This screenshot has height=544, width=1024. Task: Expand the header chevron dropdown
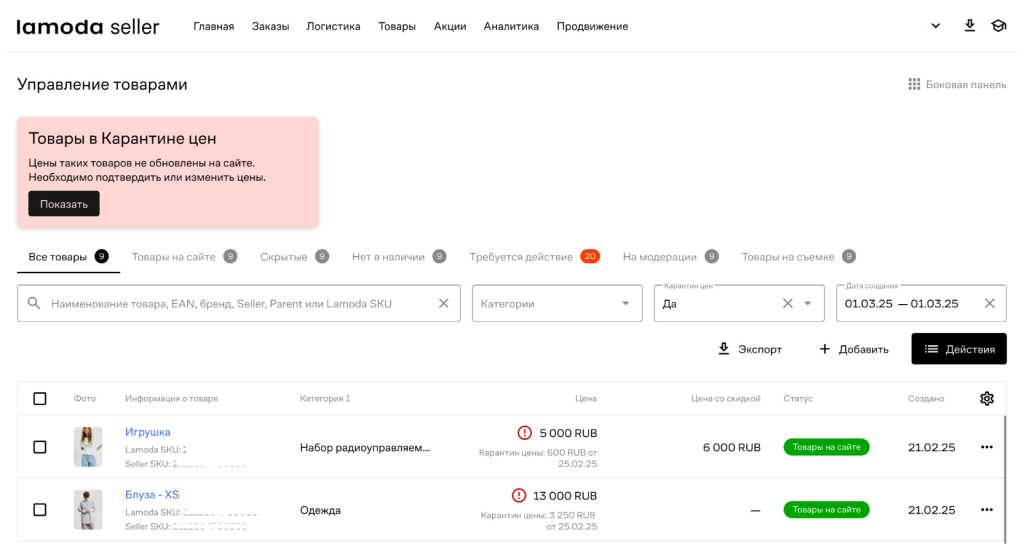point(936,26)
